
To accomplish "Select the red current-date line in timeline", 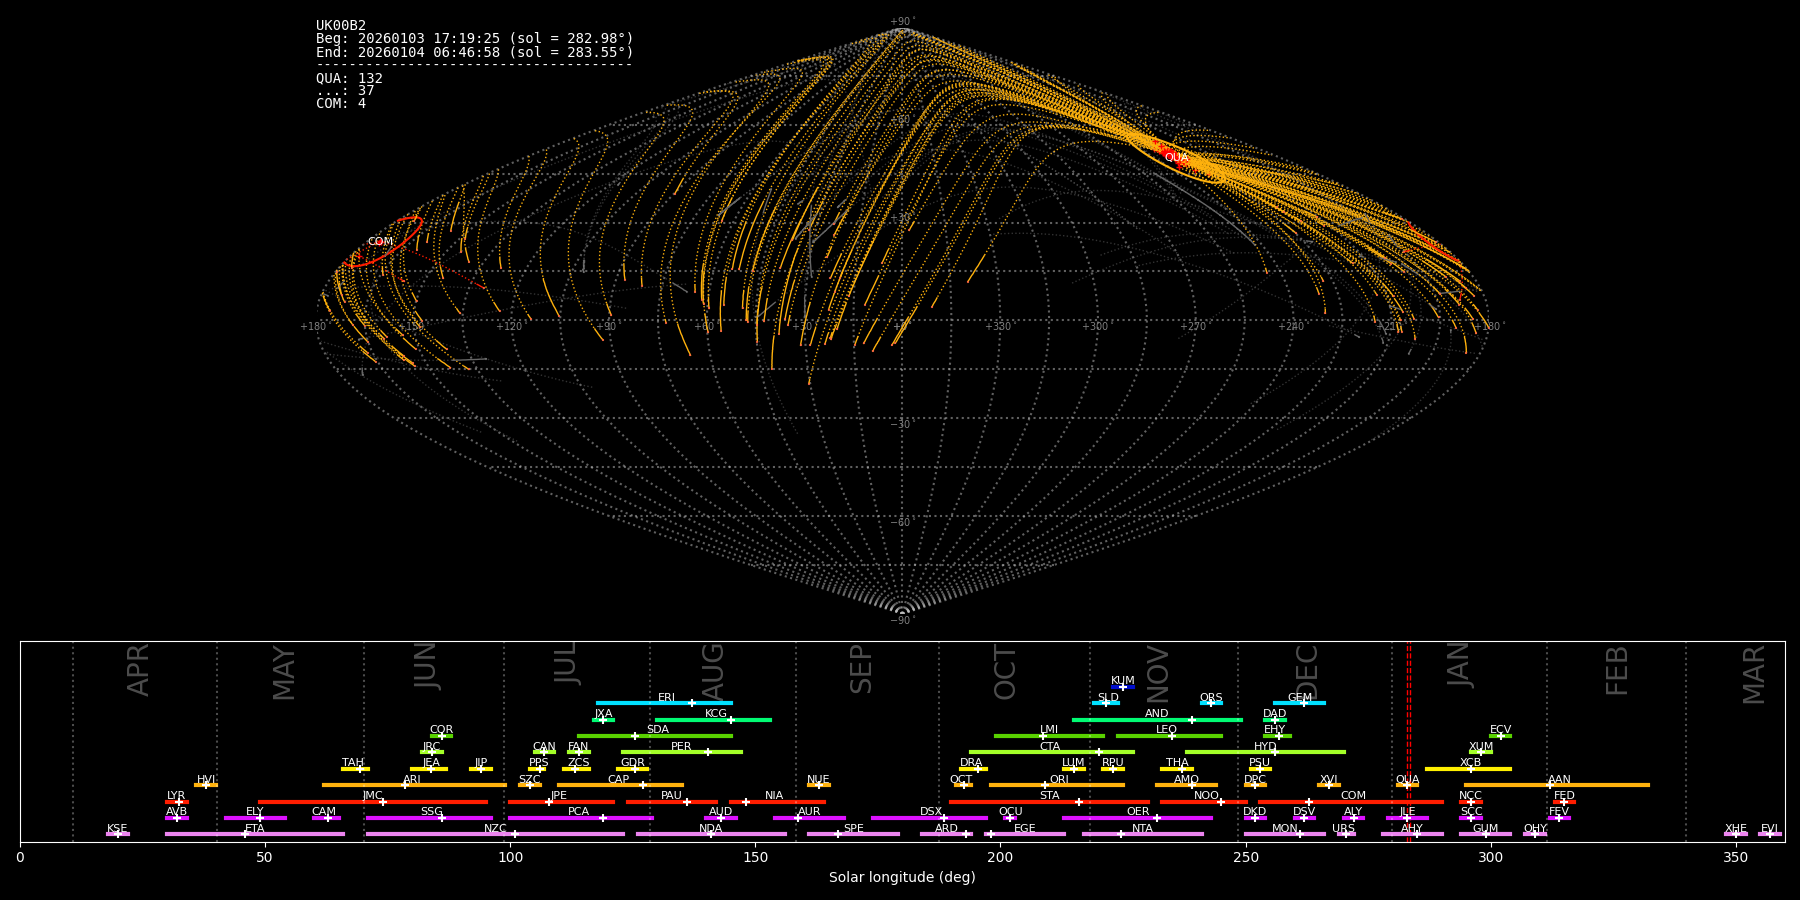I will tap(1409, 740).
